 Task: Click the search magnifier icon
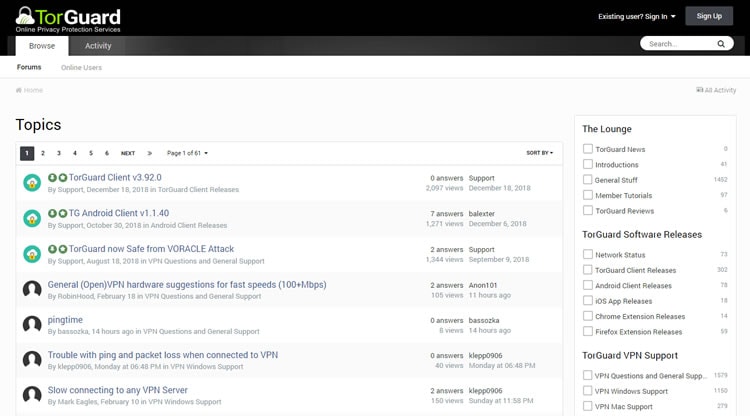pyautogui.click(x=721, y=44)
